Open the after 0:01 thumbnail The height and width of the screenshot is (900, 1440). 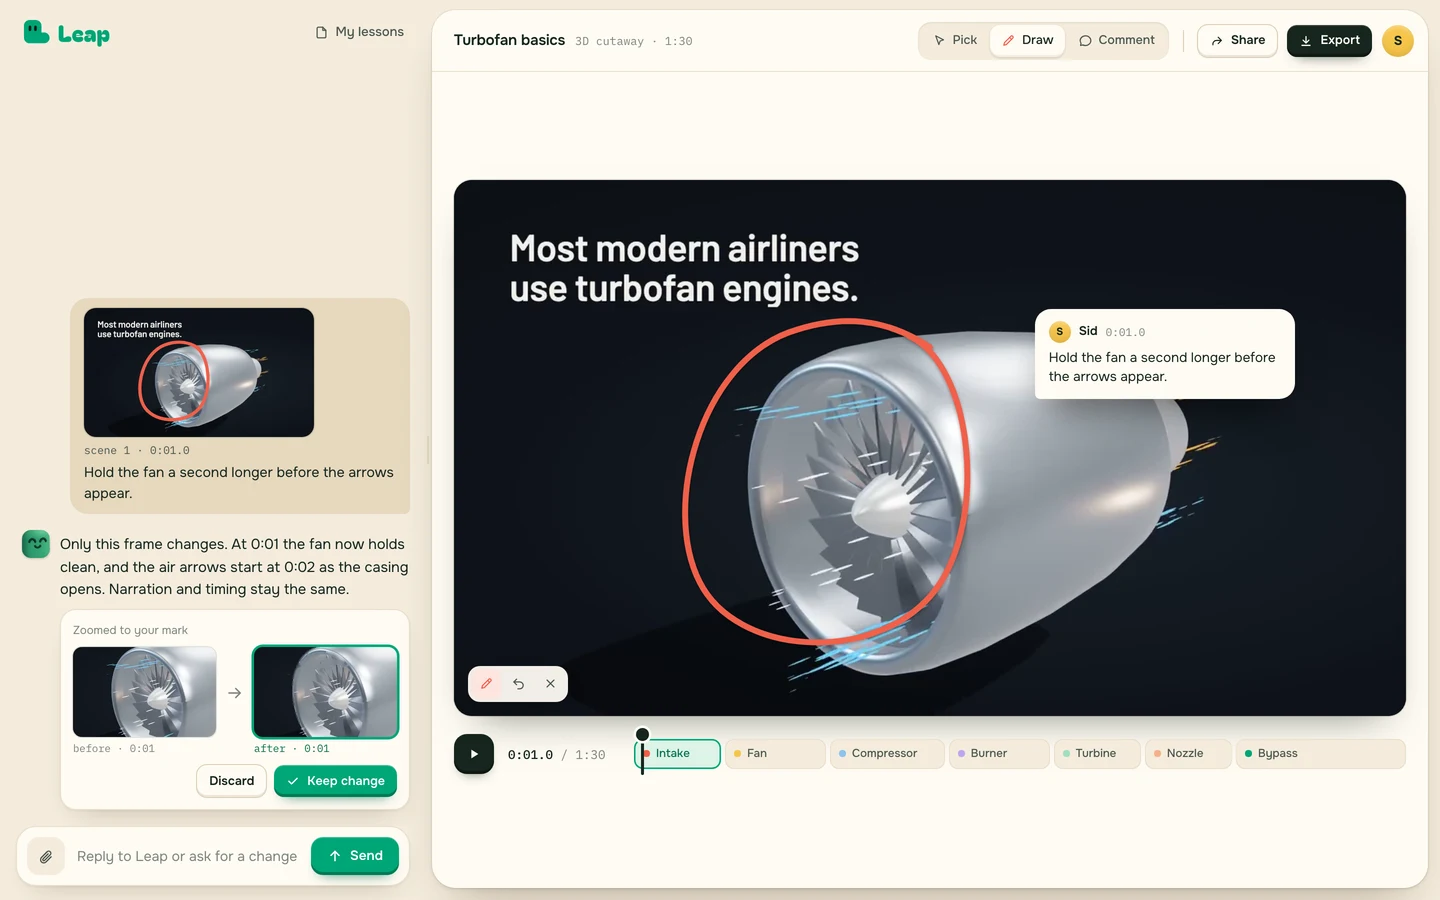pos(326,692)
